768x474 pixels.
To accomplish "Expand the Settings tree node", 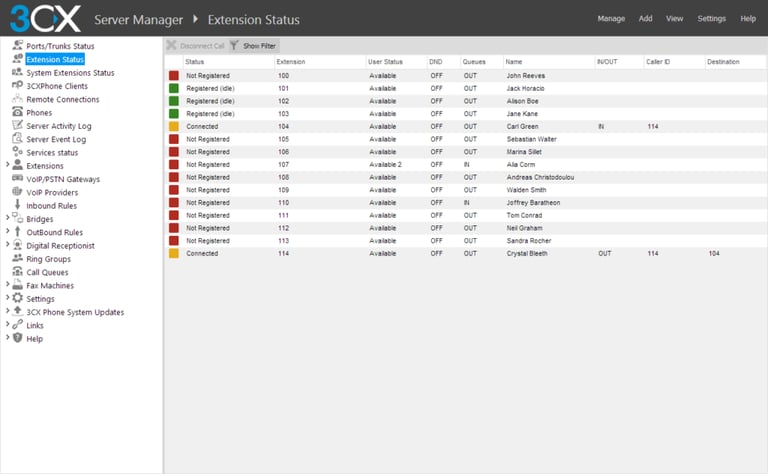I will pyautogui.click(x=7, y=298).
